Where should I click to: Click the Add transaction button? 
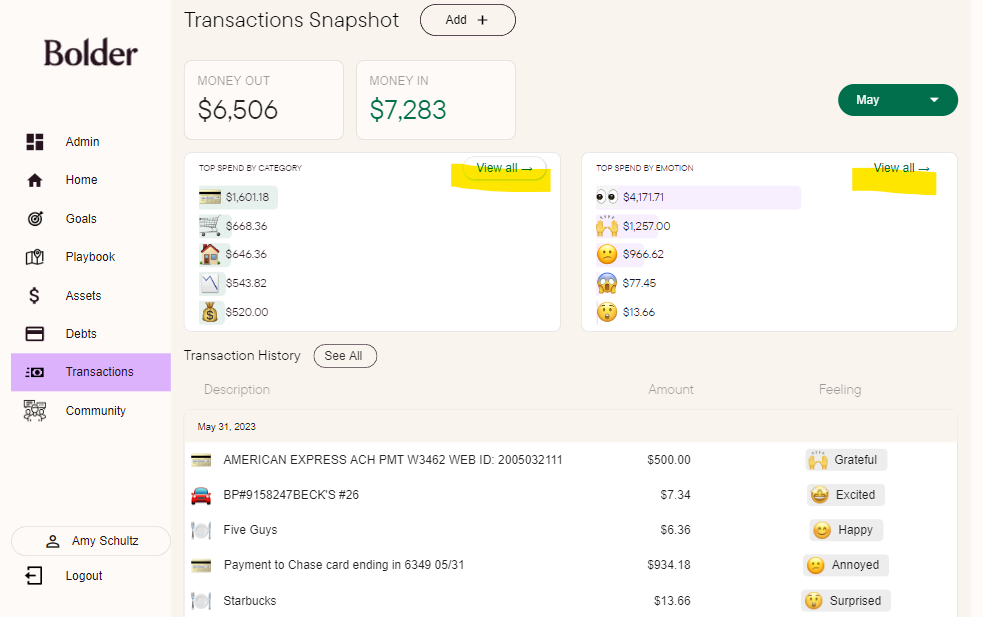pyautogui.click(x=467, y=20)
